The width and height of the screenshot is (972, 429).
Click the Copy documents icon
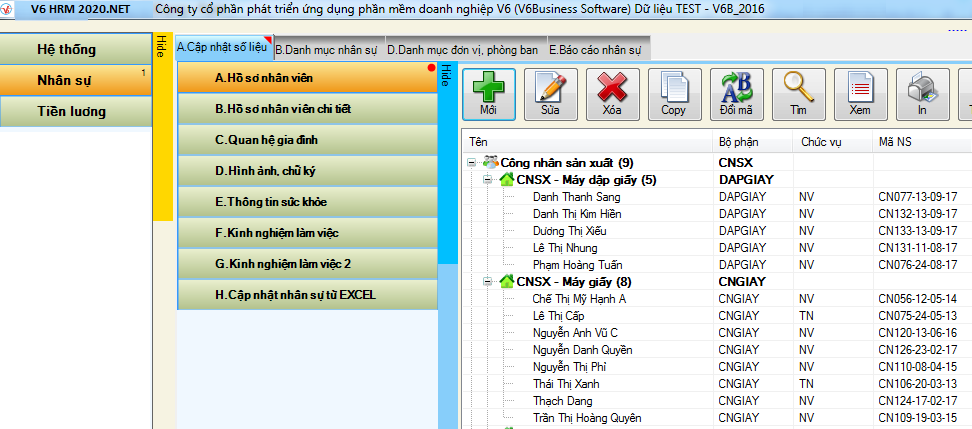(674, 94)
